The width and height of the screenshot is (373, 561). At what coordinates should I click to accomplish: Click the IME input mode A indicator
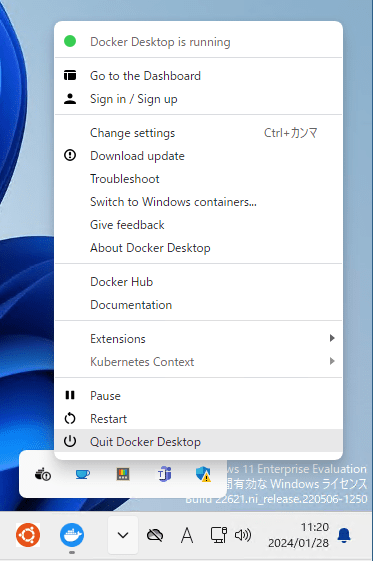click(x=187, y=536)
